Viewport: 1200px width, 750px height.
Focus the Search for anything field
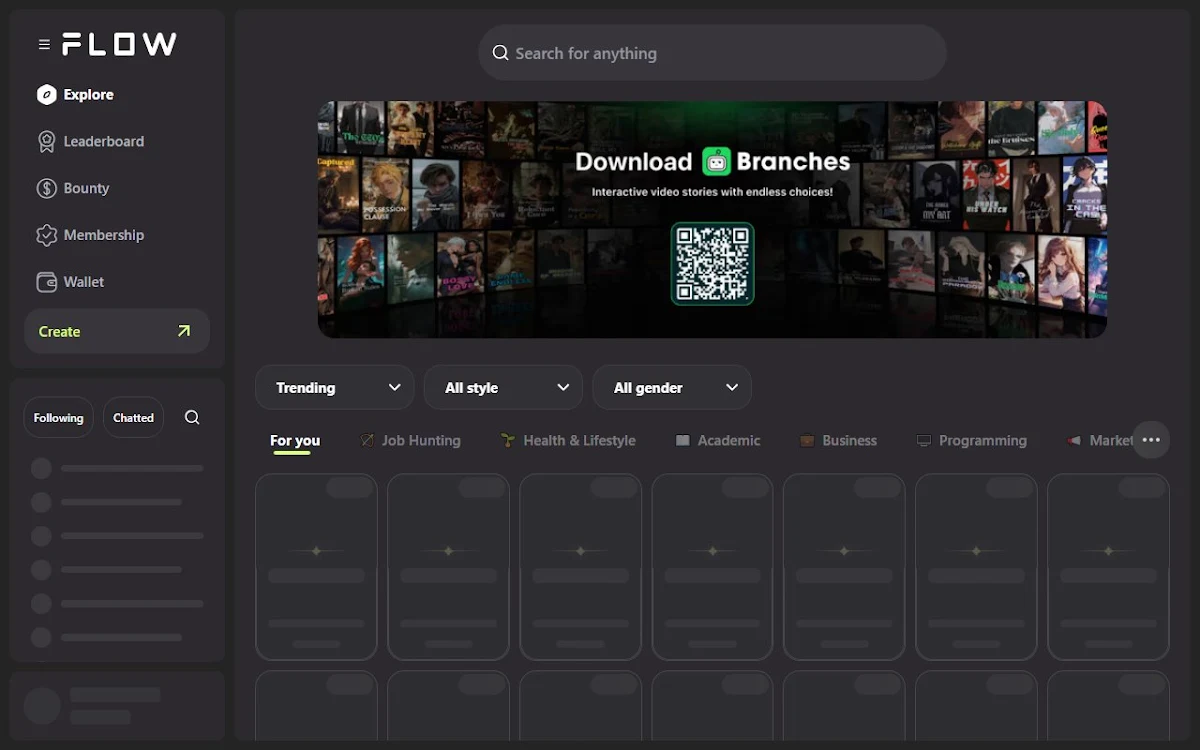tap(713, 53)
